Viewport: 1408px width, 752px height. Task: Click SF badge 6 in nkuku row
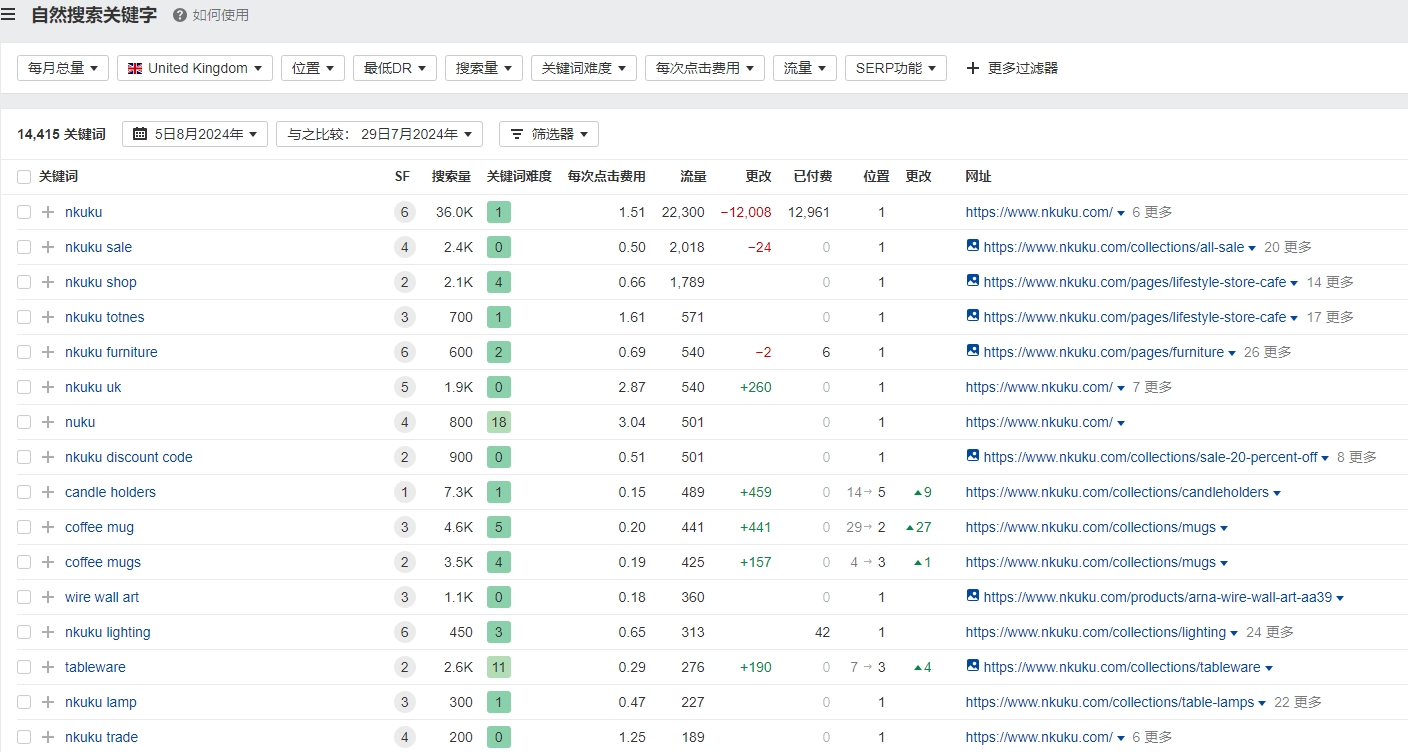(x=404, y=212)
